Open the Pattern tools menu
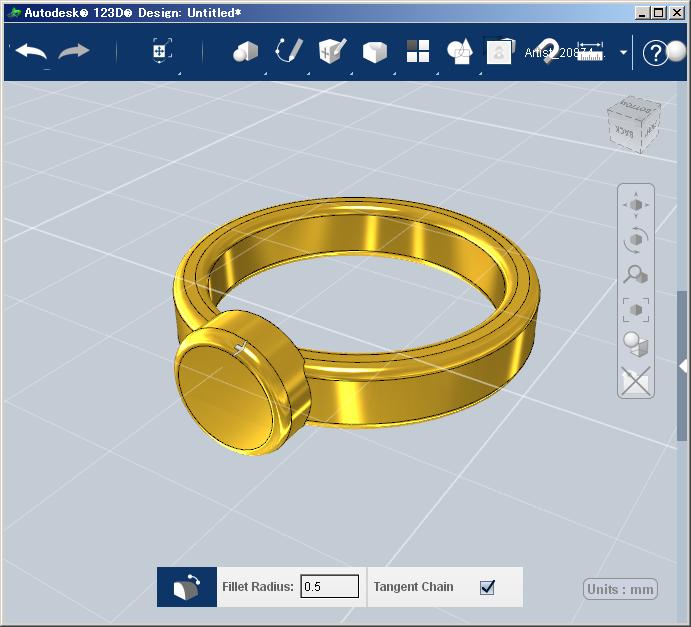The width and height of the screenshot is (691, 627). click(418, 51)
